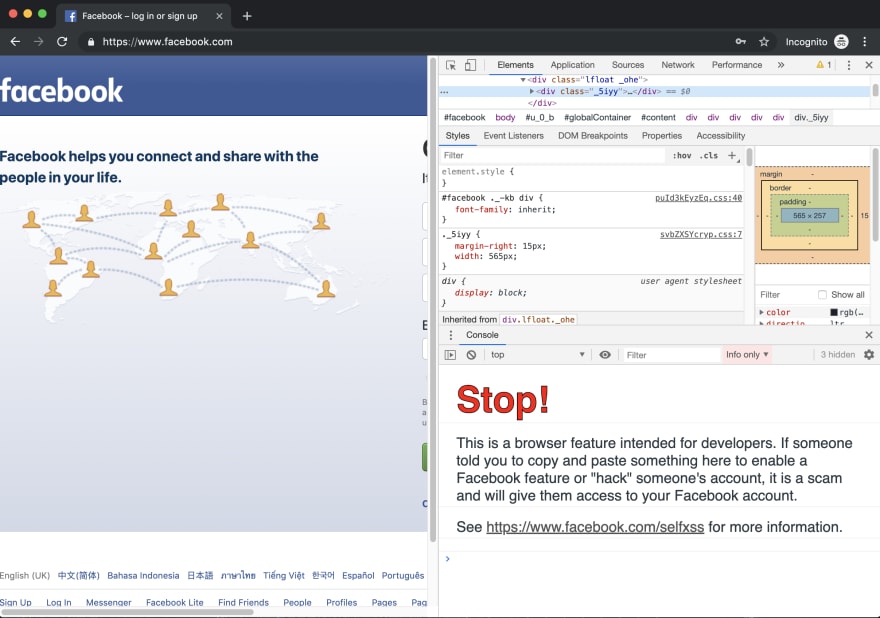The width and height of the screenshot is (880, 618).
Task: Select #content in the breadcrumb
Action: [x=658, y=117]
